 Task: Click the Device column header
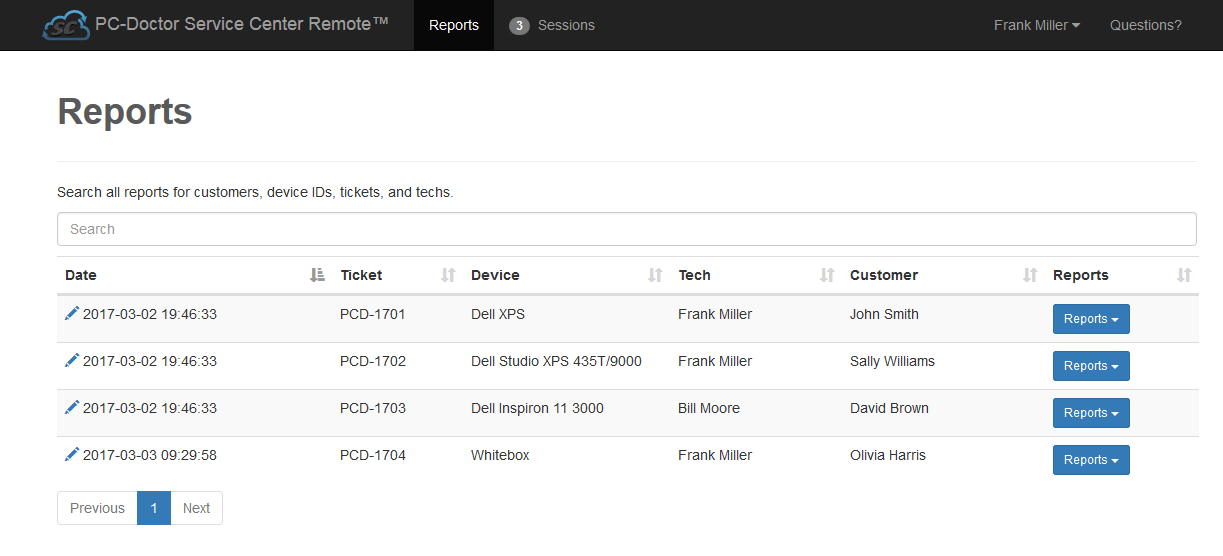pos(566,275)
